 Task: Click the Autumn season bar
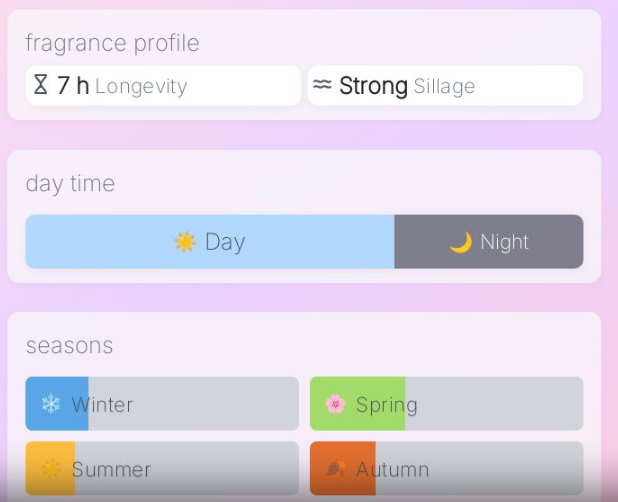446,469
